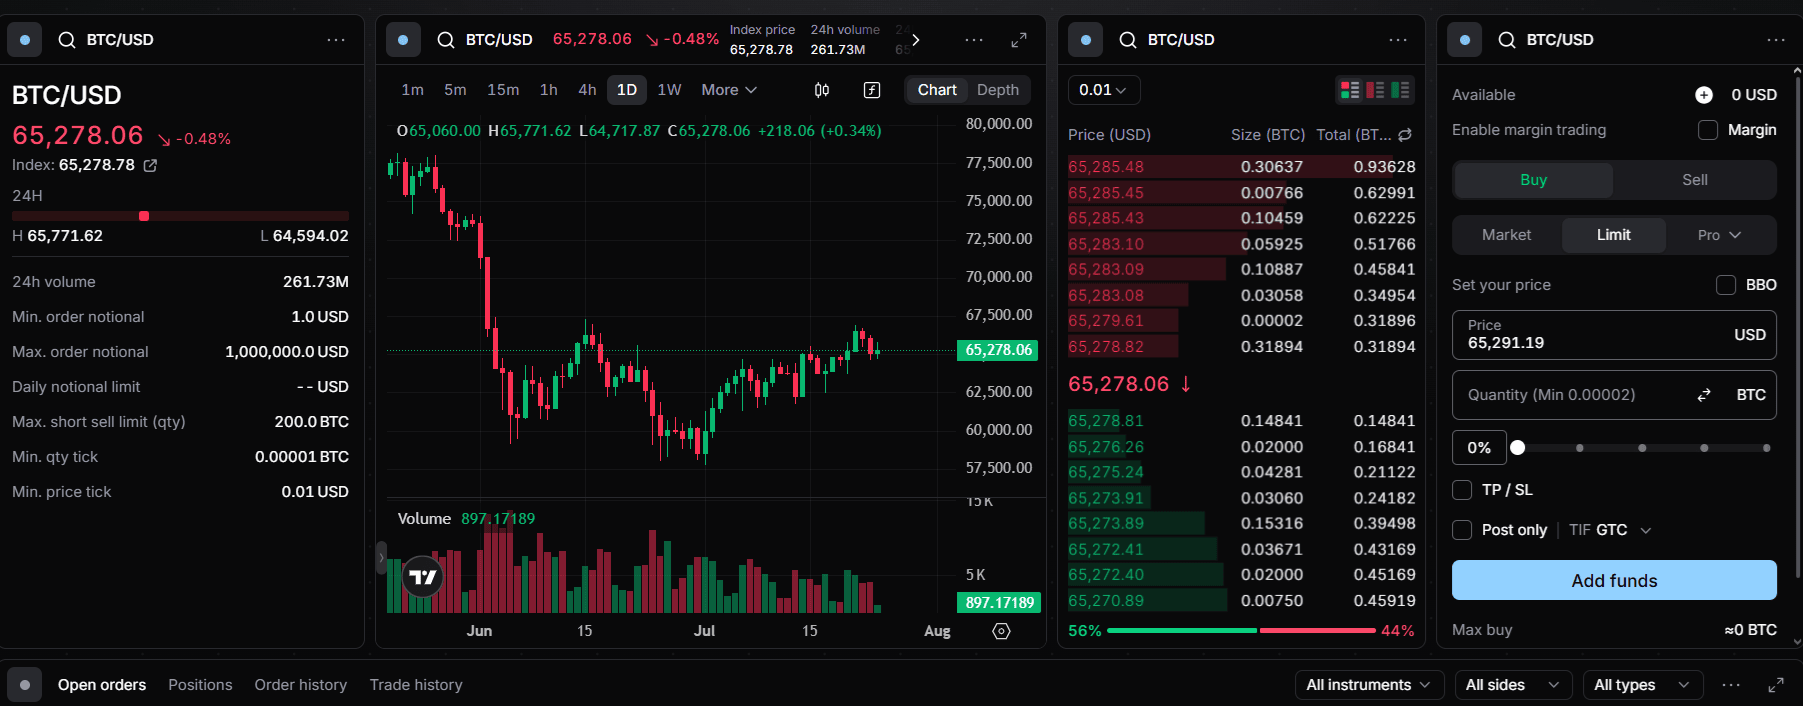Switch quantity unit with the swap arrows icon
1803x706 pixels.
tap(1704, 395)
